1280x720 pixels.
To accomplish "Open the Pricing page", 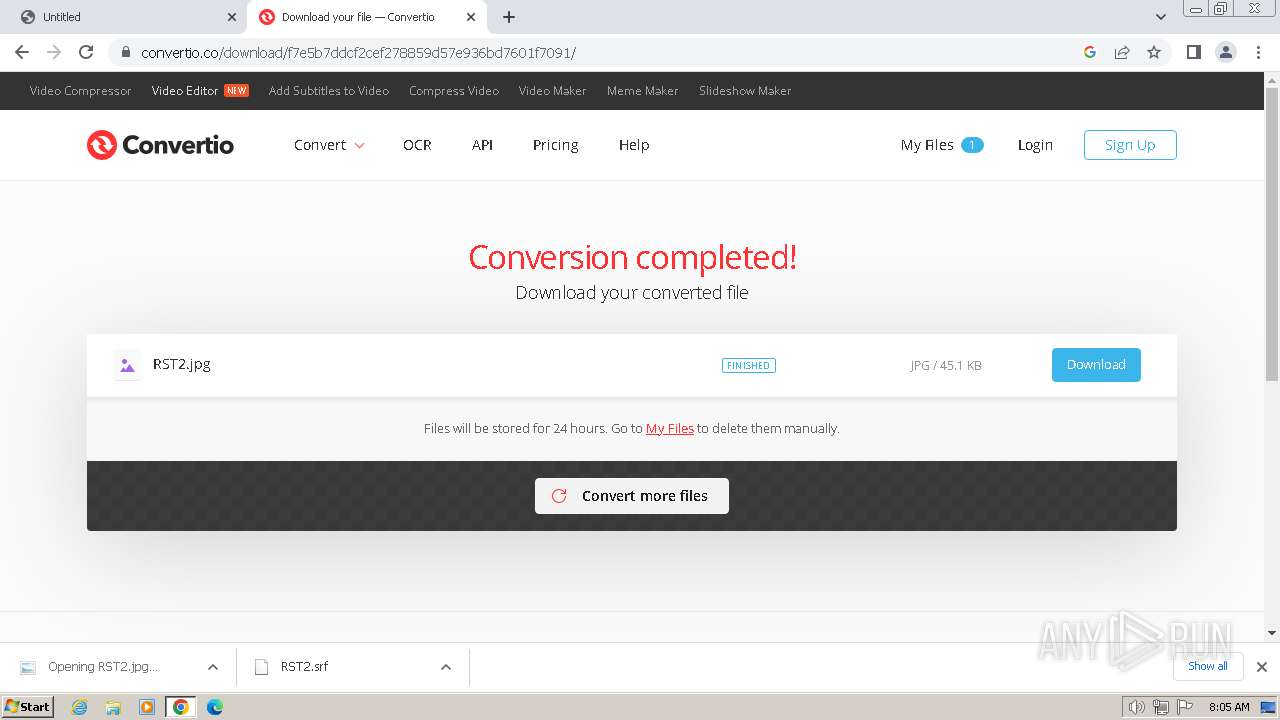I will 555,145.
